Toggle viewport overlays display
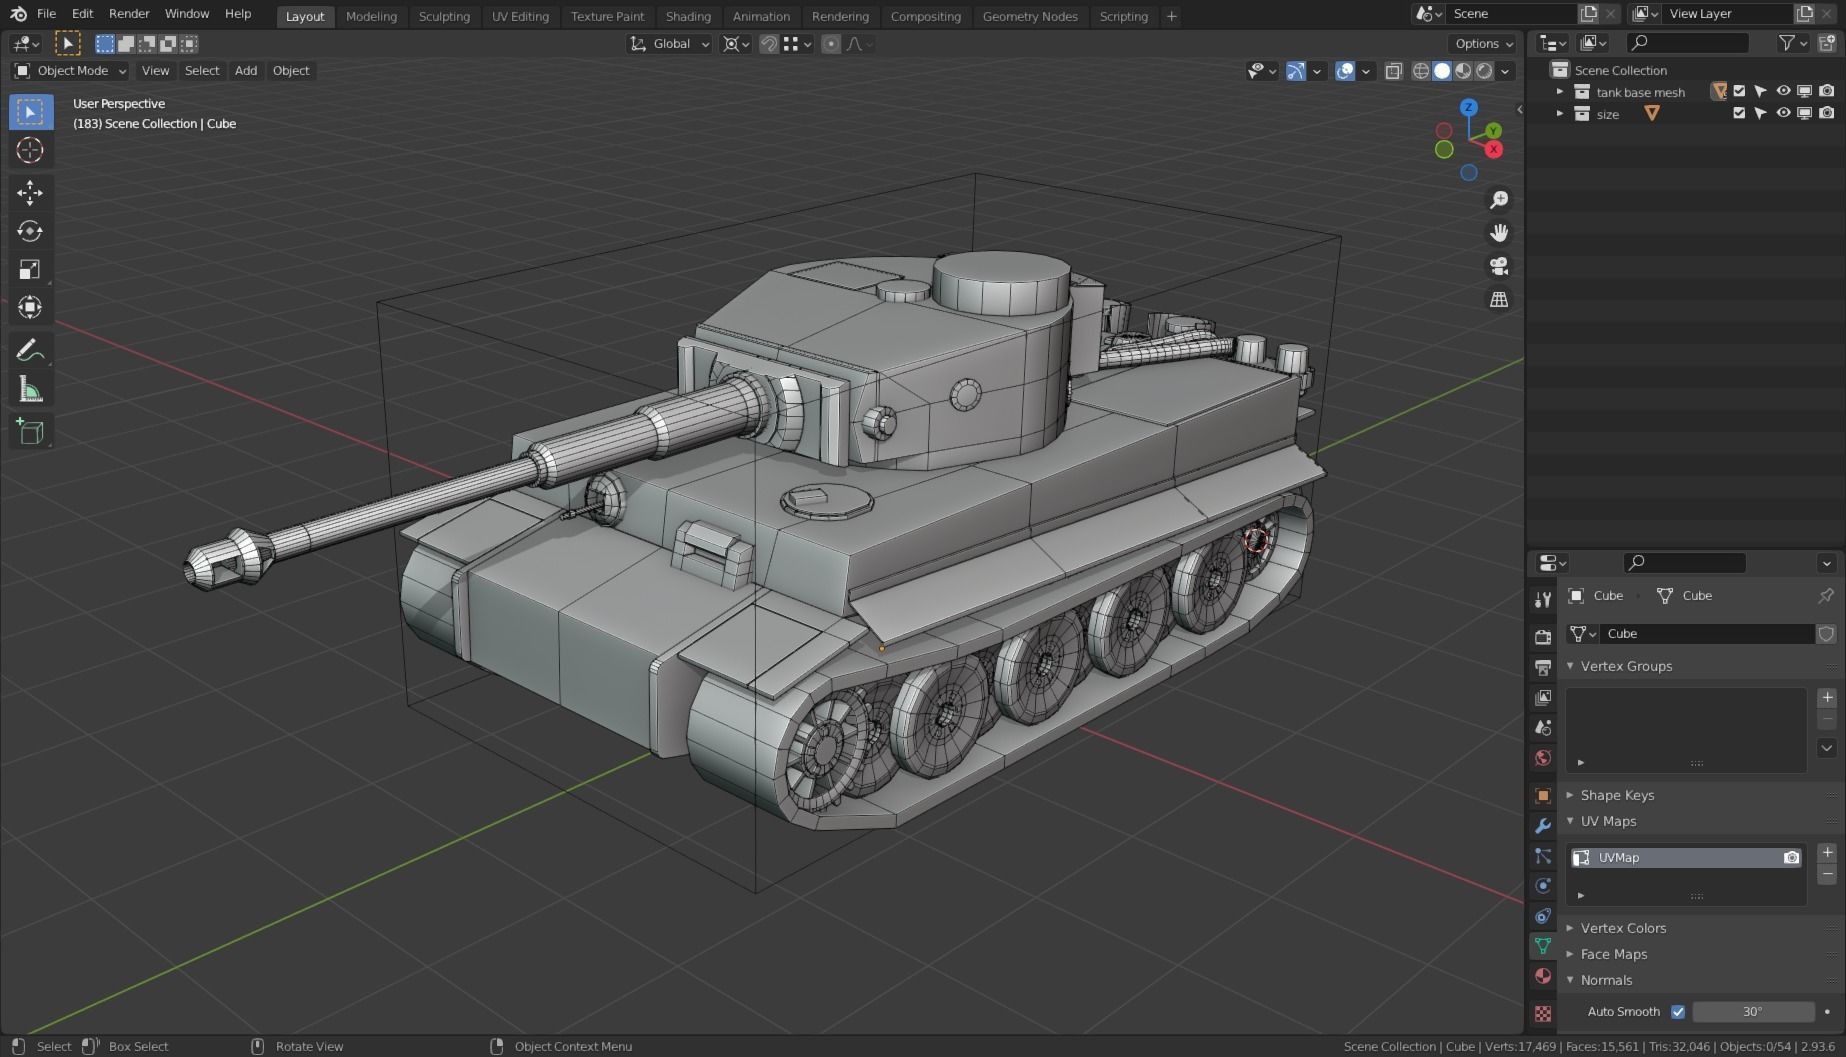Viewport: 1846px width, 1057px height. tap(1345, 71)
